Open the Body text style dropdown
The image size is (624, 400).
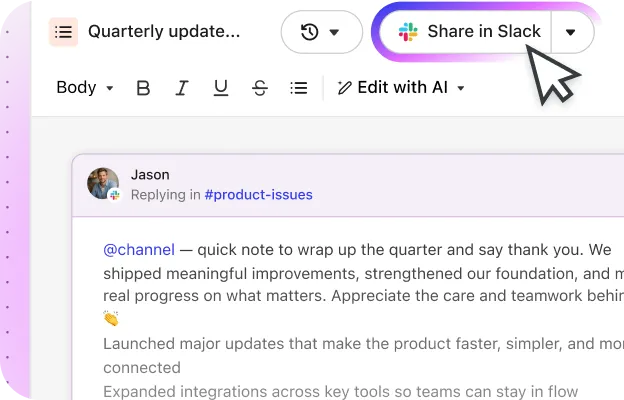tap(85, 88)
